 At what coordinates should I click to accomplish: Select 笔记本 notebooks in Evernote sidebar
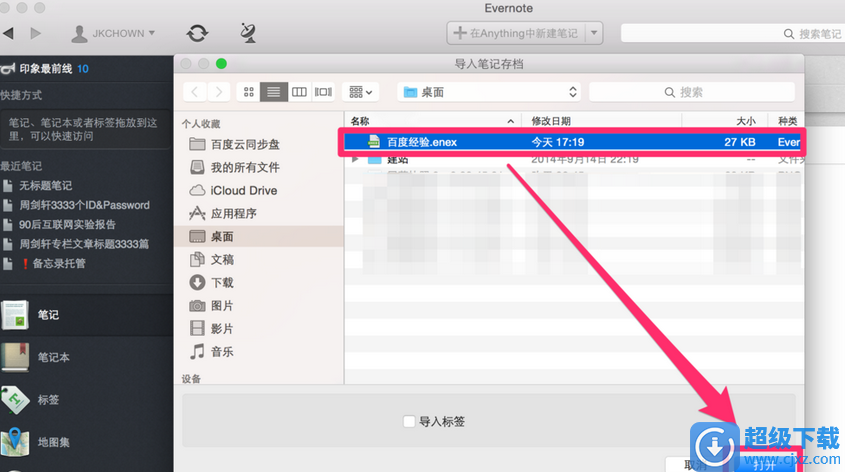pos(86,357)
